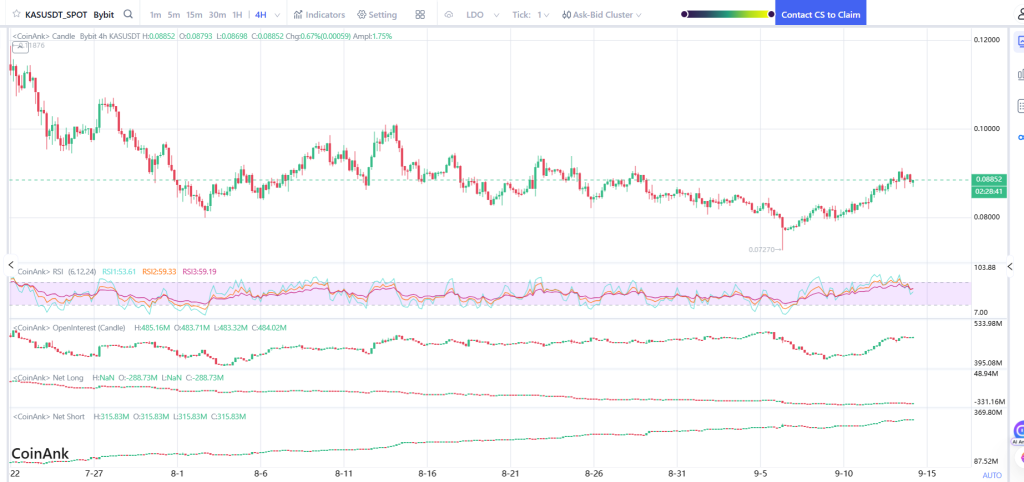Select the 1m timeframe
1024x482 pixels.
155,15
